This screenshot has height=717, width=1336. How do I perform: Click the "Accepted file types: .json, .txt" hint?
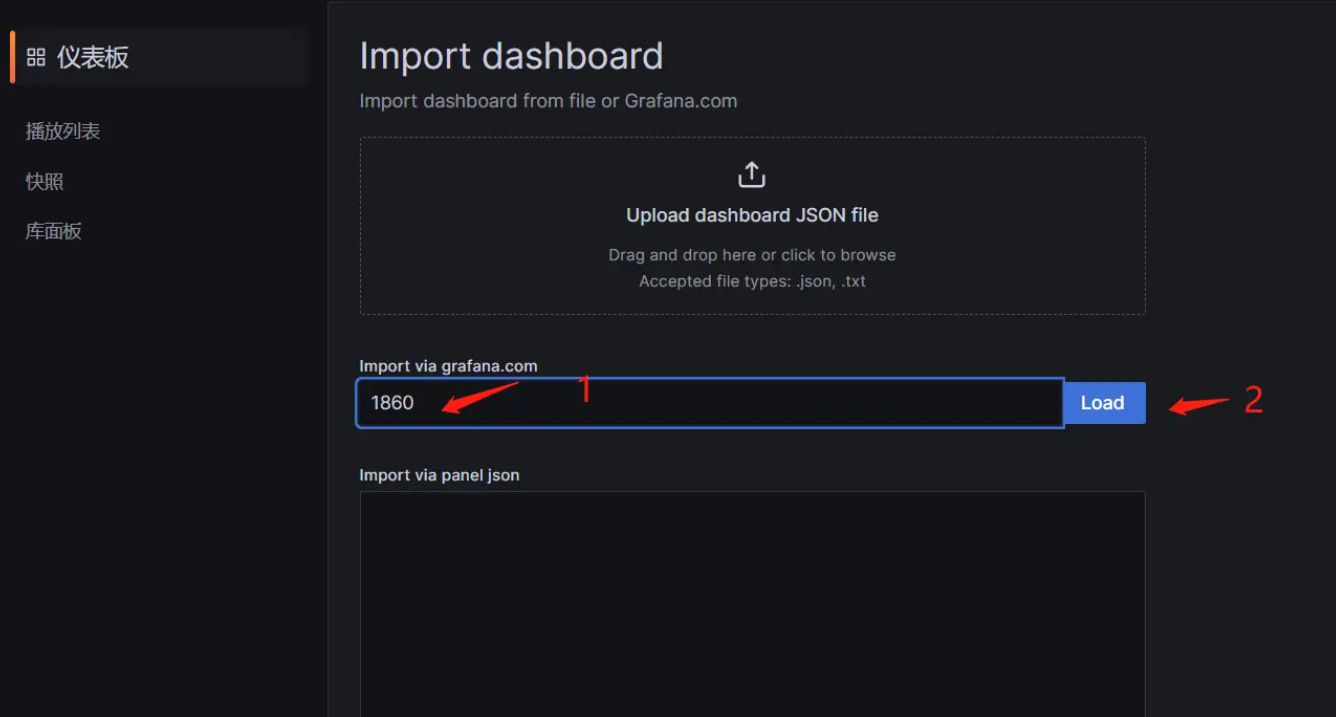click(x=751, y=281)
